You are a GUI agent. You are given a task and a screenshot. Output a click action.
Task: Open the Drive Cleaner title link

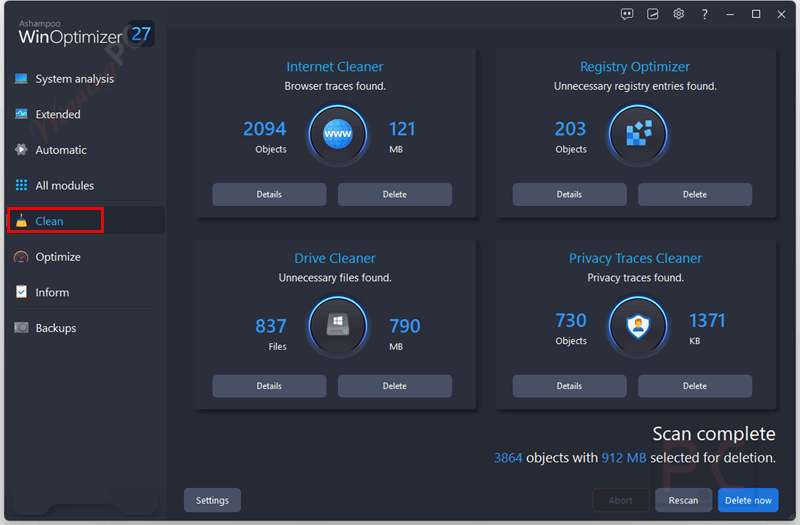[x=335, y=258]
